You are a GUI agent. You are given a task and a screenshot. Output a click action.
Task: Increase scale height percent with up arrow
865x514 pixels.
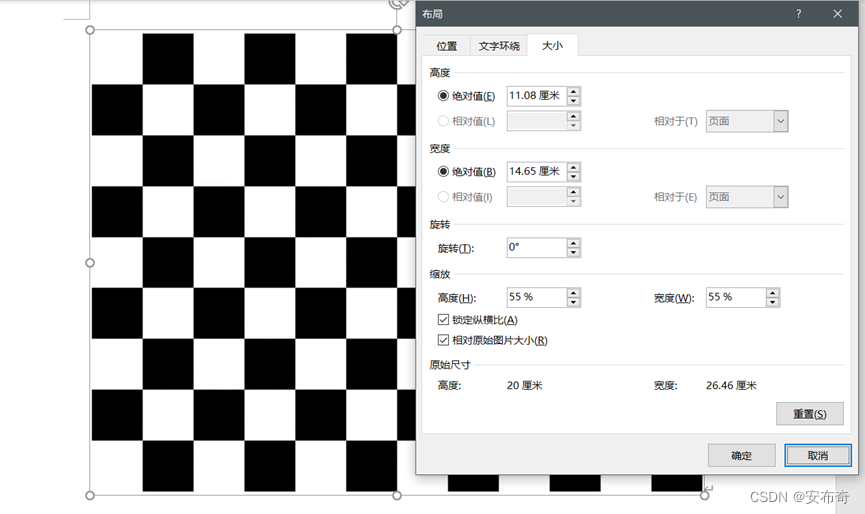click(574, 293)
